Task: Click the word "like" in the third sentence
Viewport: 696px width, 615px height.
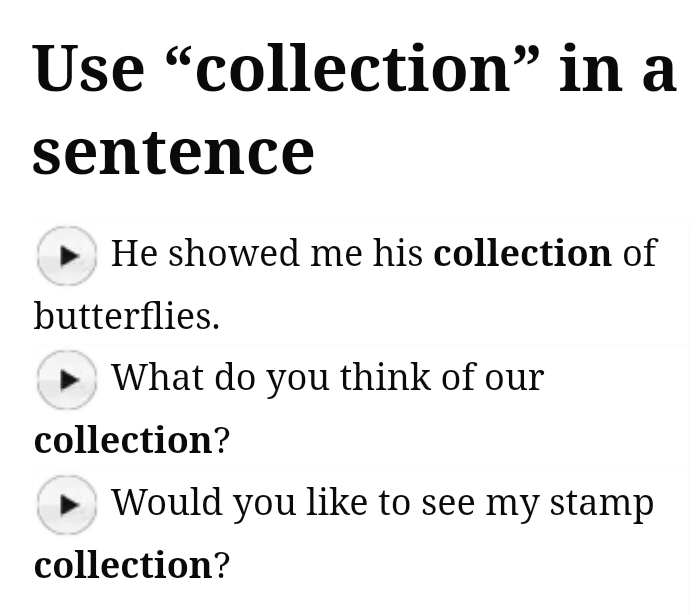Action: [x=336, y=502]
